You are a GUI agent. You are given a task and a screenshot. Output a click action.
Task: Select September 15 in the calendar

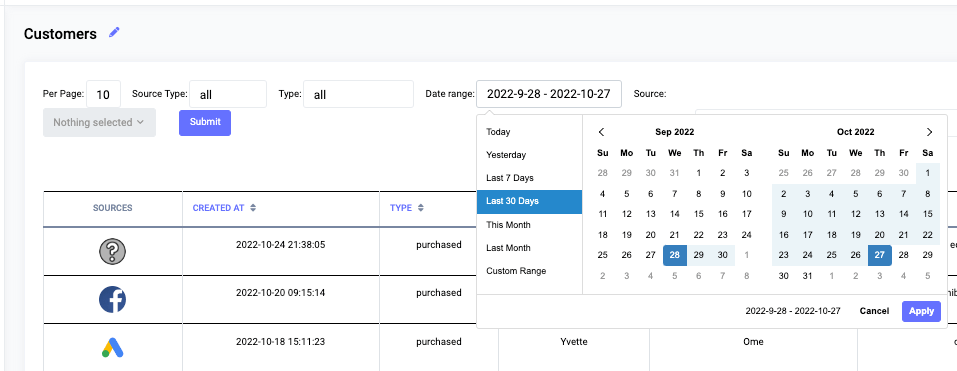tap(699, 214)
